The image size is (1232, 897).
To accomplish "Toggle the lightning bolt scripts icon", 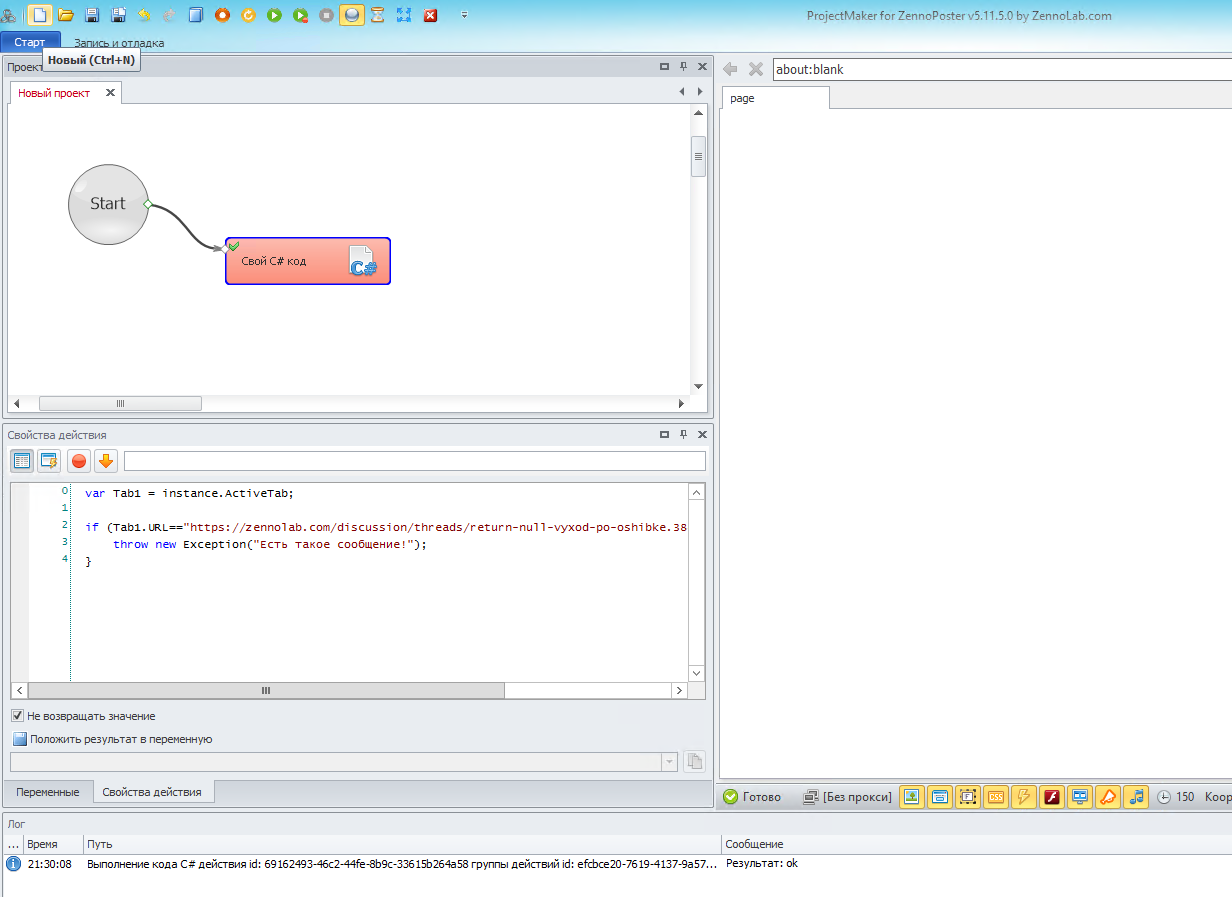I will [1023, 797].
